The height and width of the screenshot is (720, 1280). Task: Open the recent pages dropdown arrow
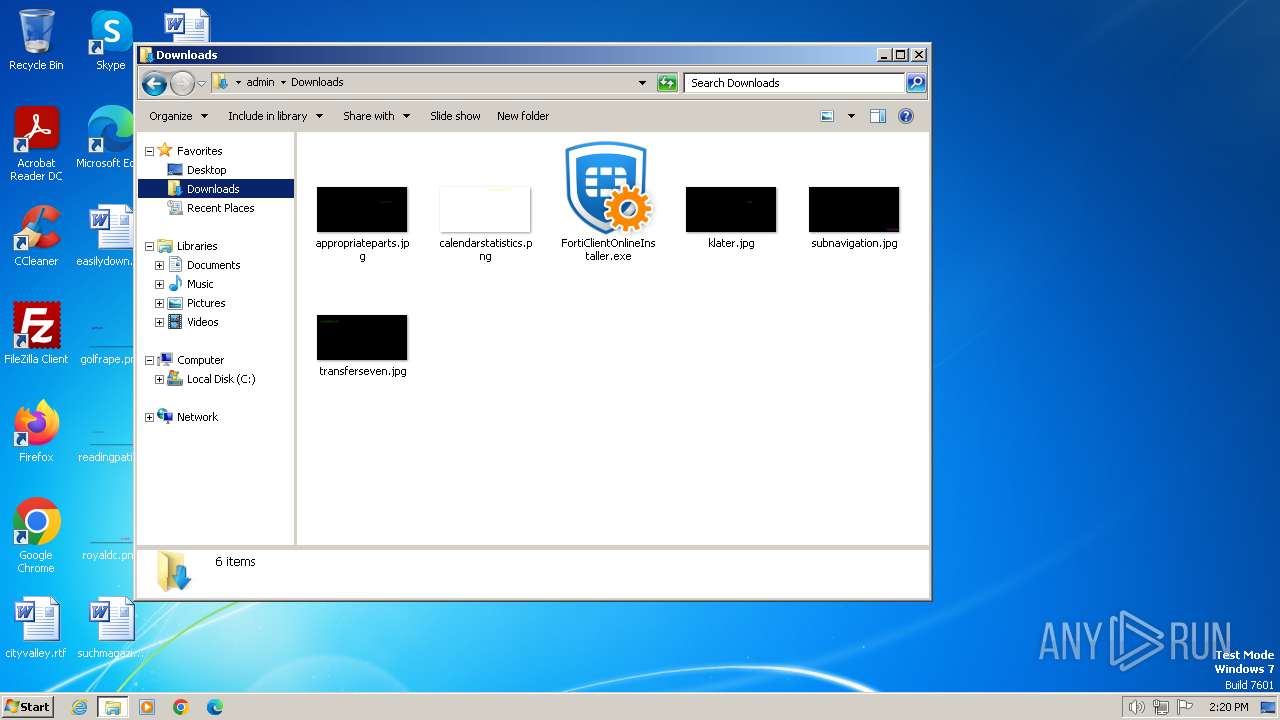(x=202, y=83)
